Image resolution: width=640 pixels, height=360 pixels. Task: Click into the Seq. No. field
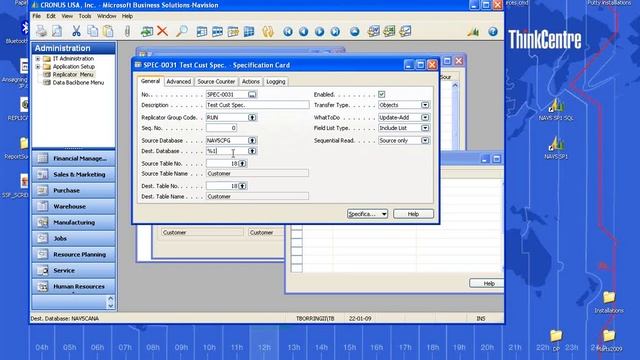point(221,128)
